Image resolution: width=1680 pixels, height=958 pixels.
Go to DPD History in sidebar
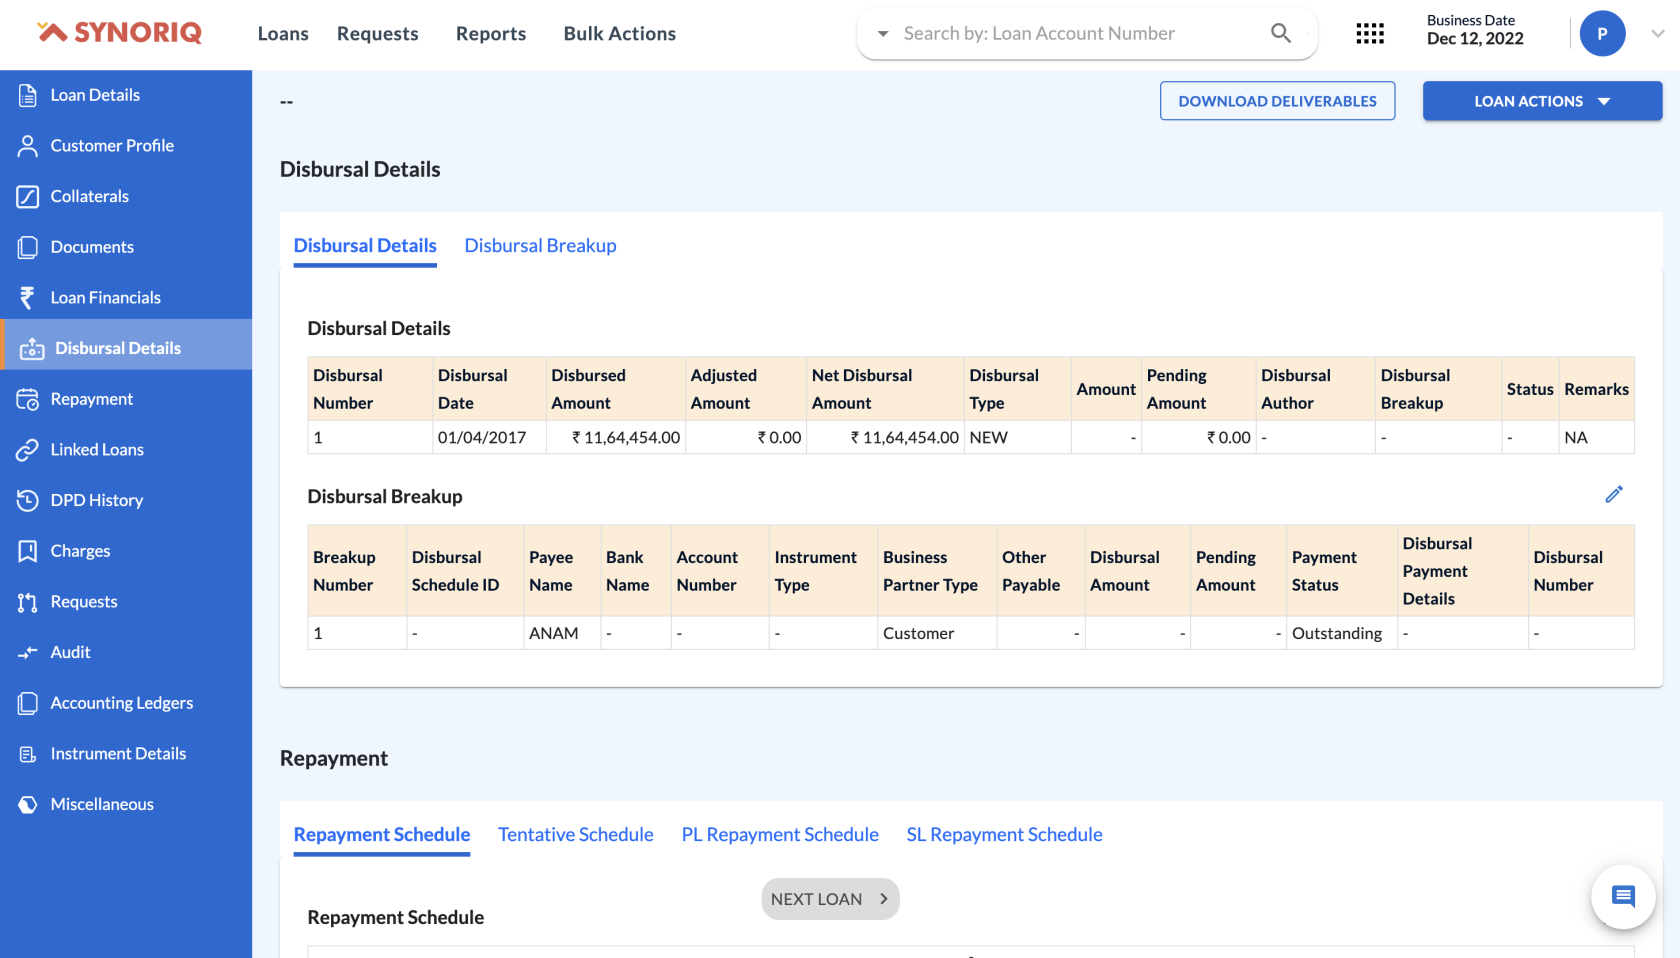[97, 500]
